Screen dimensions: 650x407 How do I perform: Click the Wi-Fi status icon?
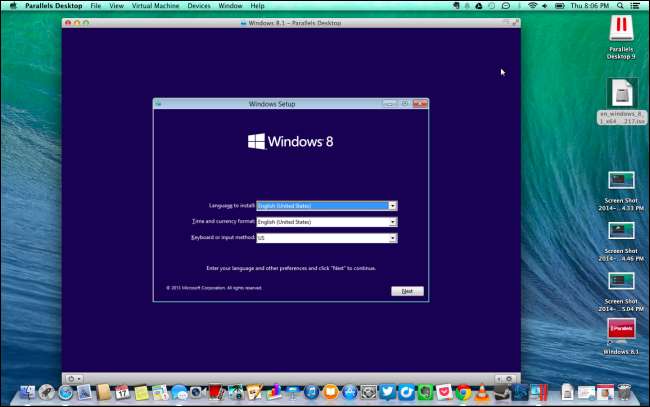point(533,6)
